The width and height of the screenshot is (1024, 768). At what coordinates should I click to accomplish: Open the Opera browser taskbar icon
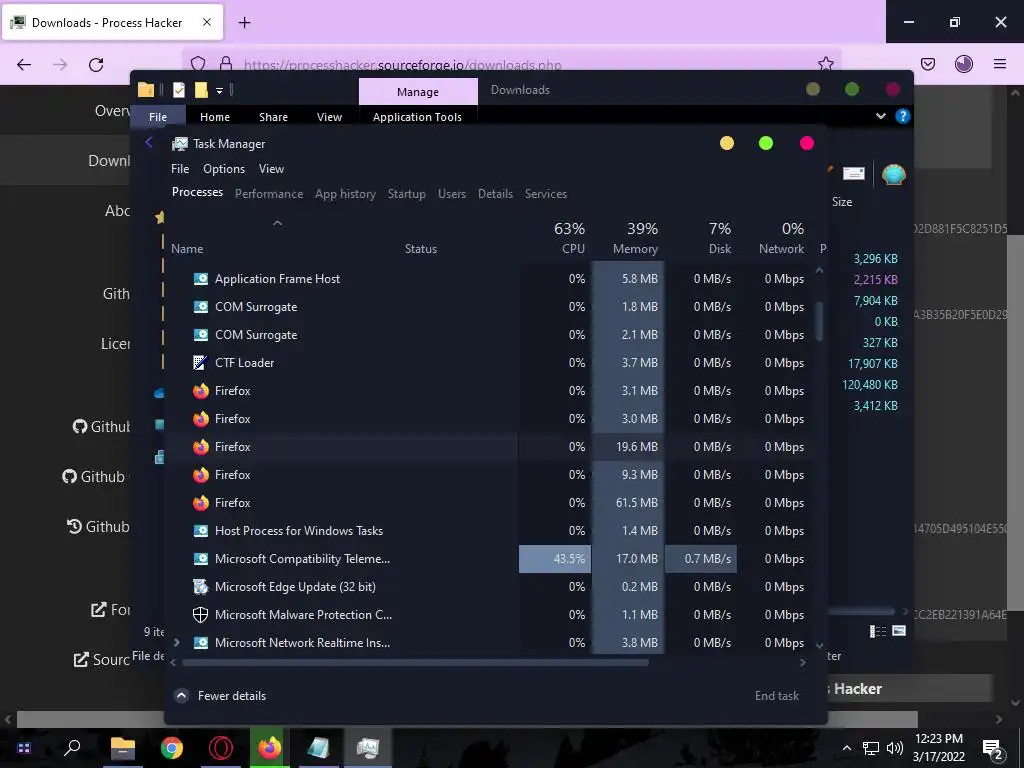point(221,748)
